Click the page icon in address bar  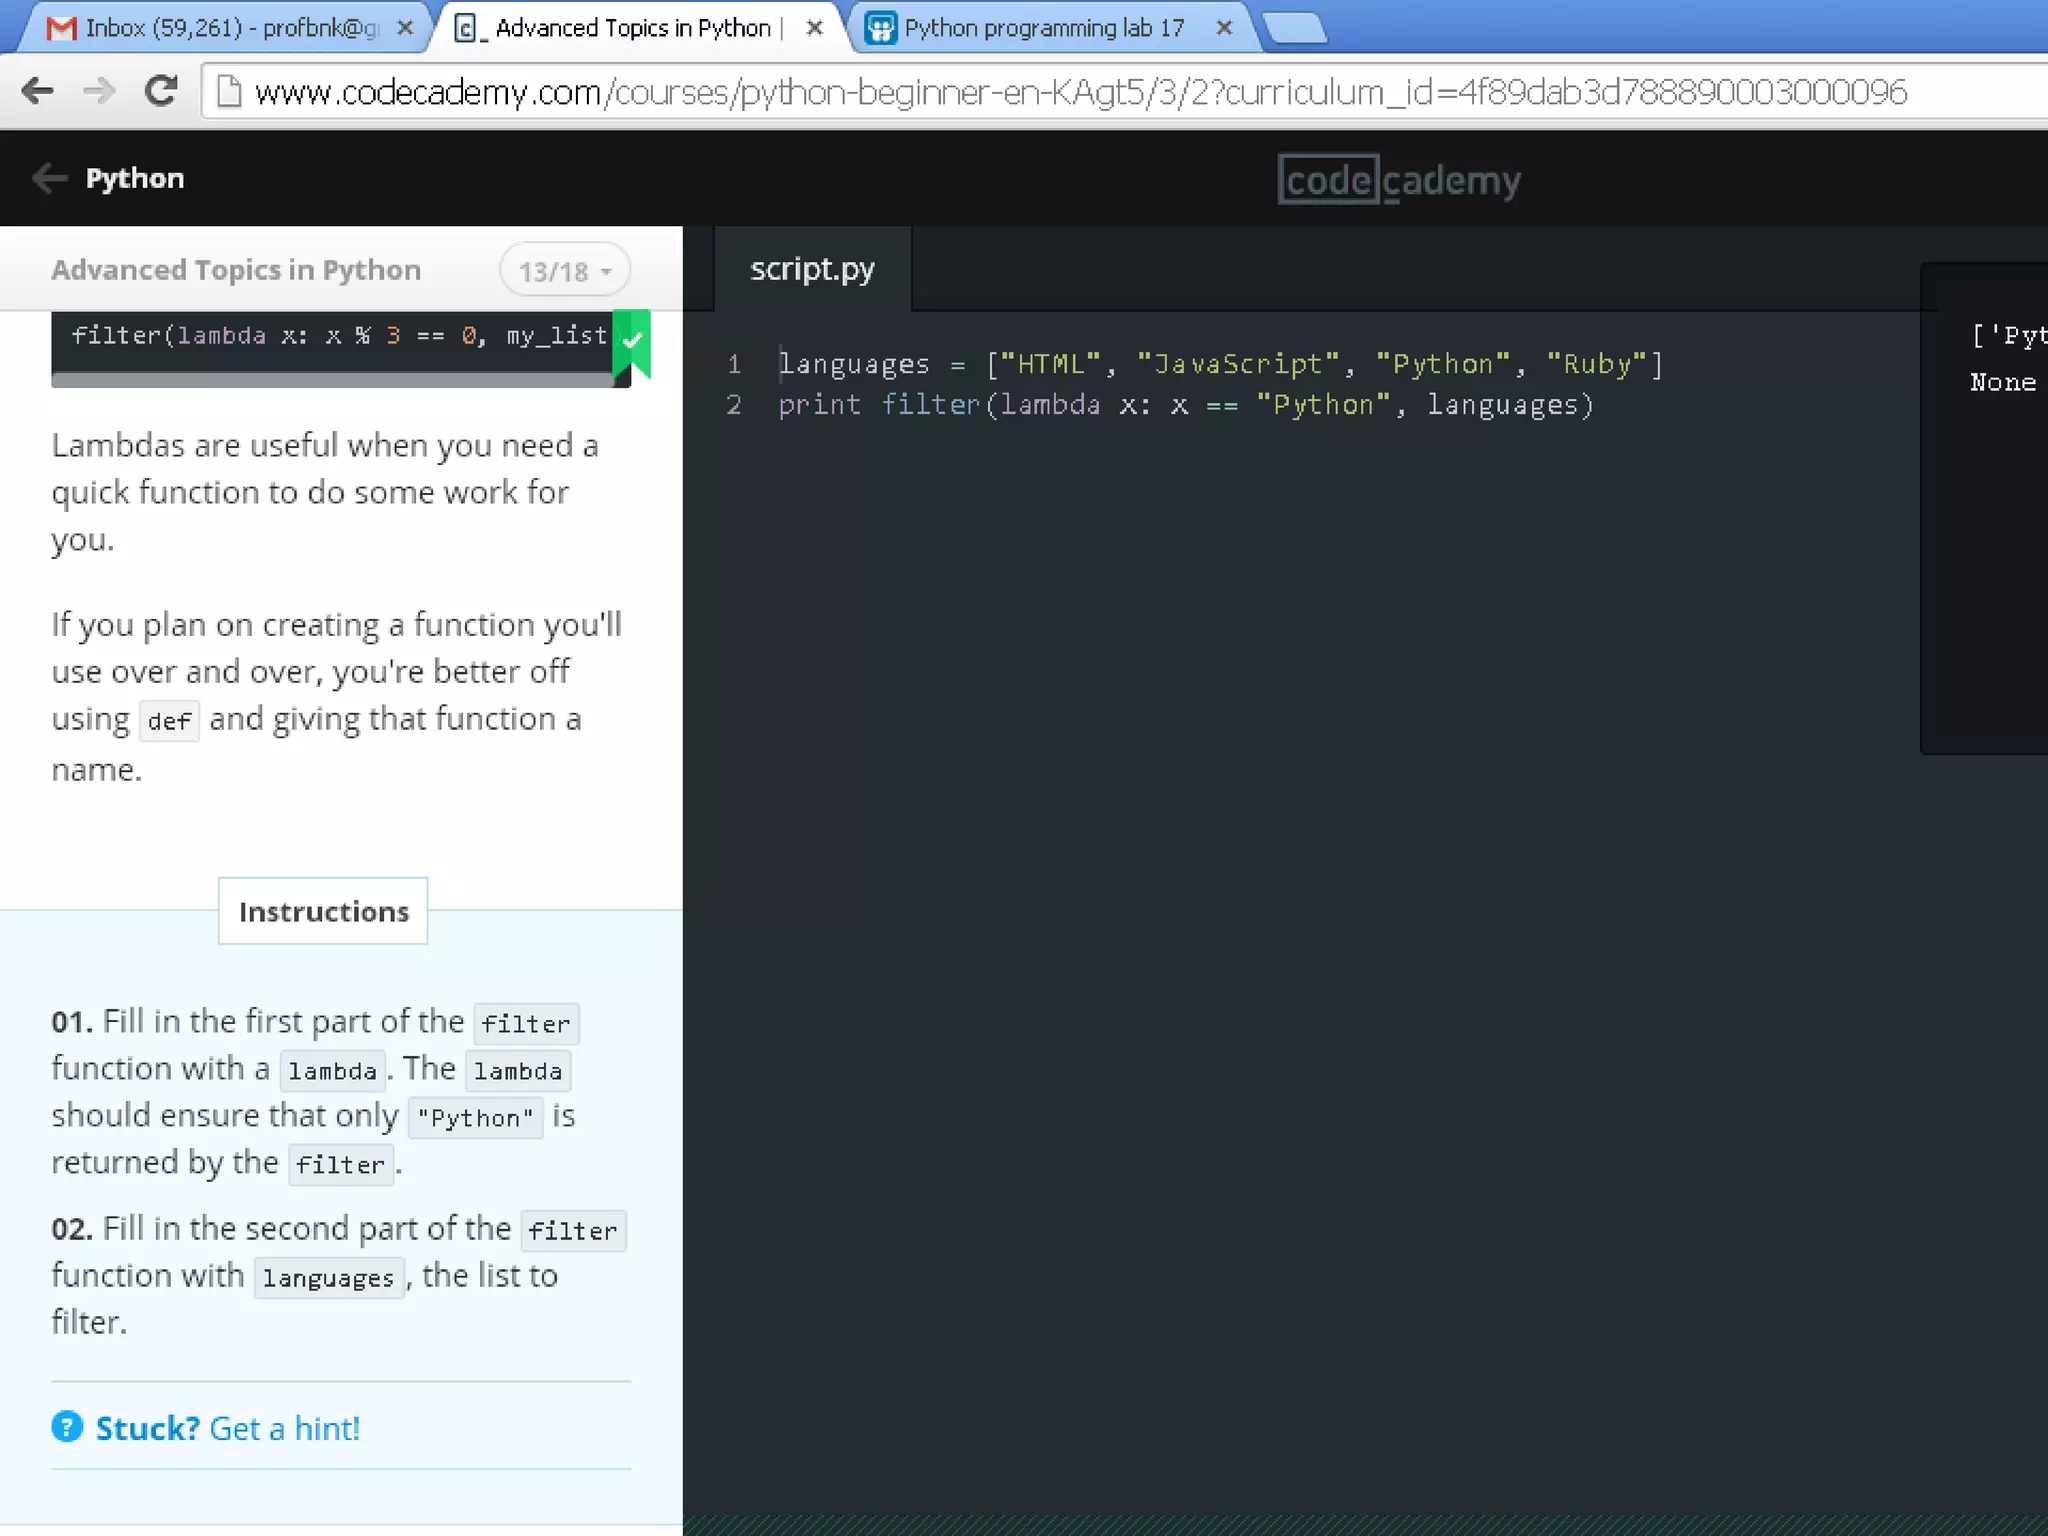[x=229, y=91]
